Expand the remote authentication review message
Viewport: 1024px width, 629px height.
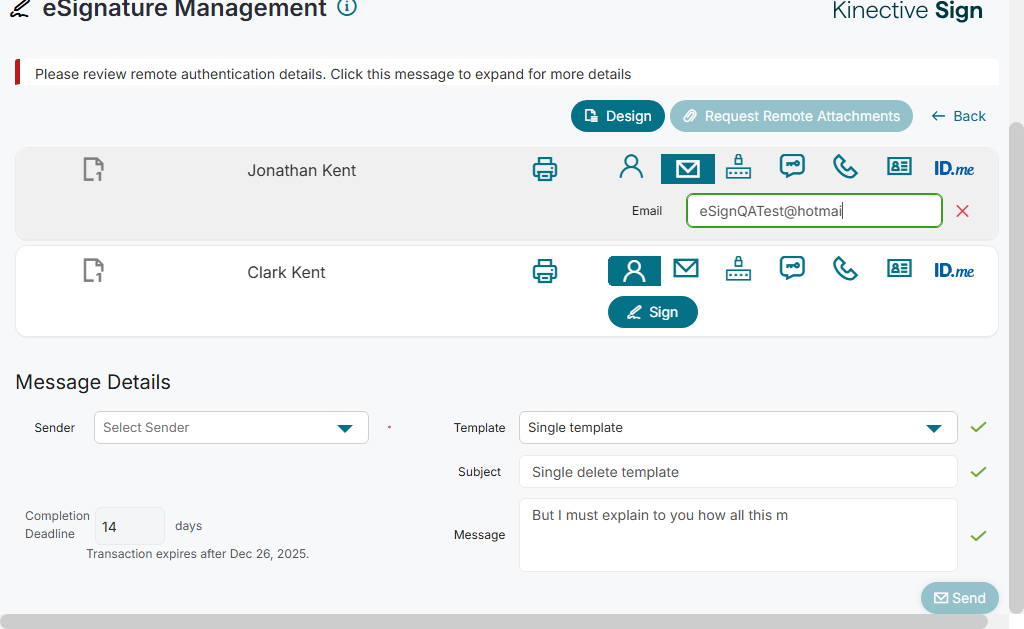tap(333, 74)
